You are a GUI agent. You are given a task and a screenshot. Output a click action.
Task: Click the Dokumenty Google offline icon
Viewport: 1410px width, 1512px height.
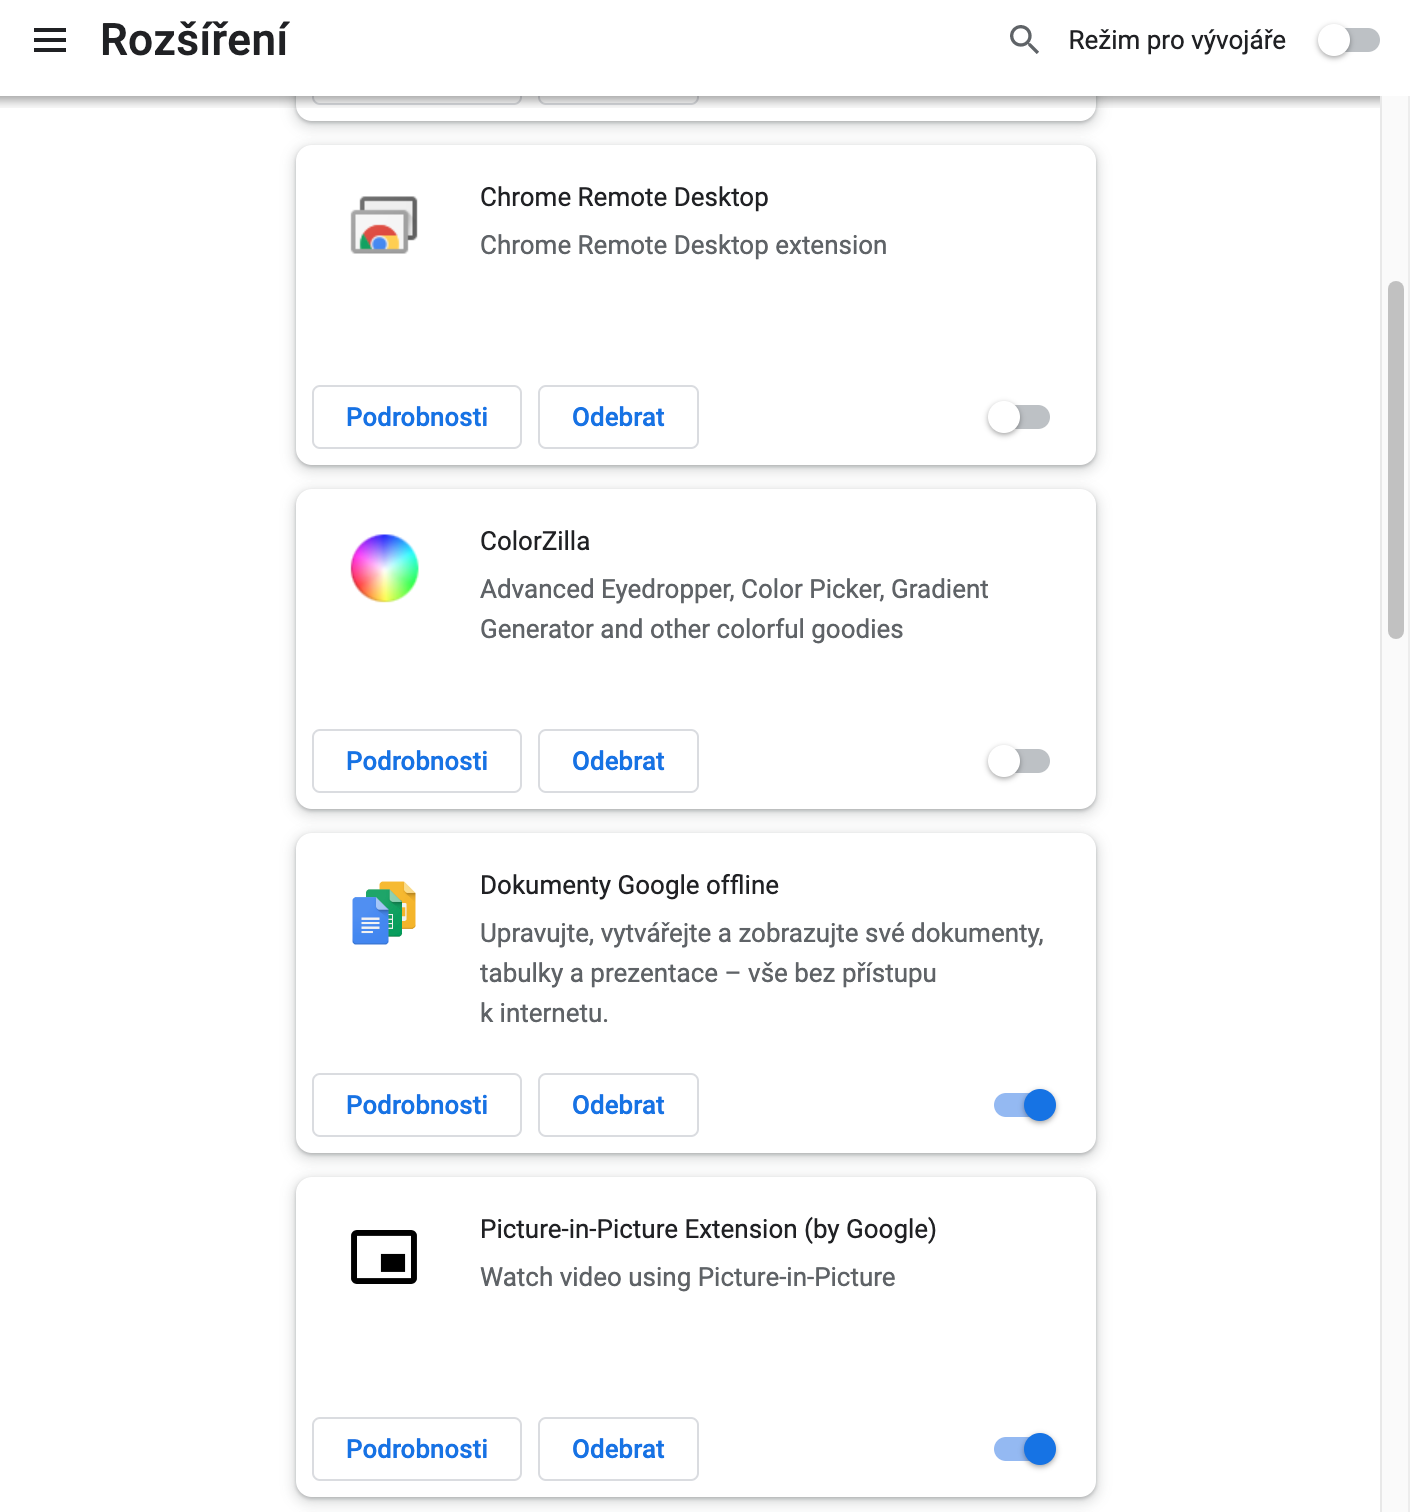[384, 912]
